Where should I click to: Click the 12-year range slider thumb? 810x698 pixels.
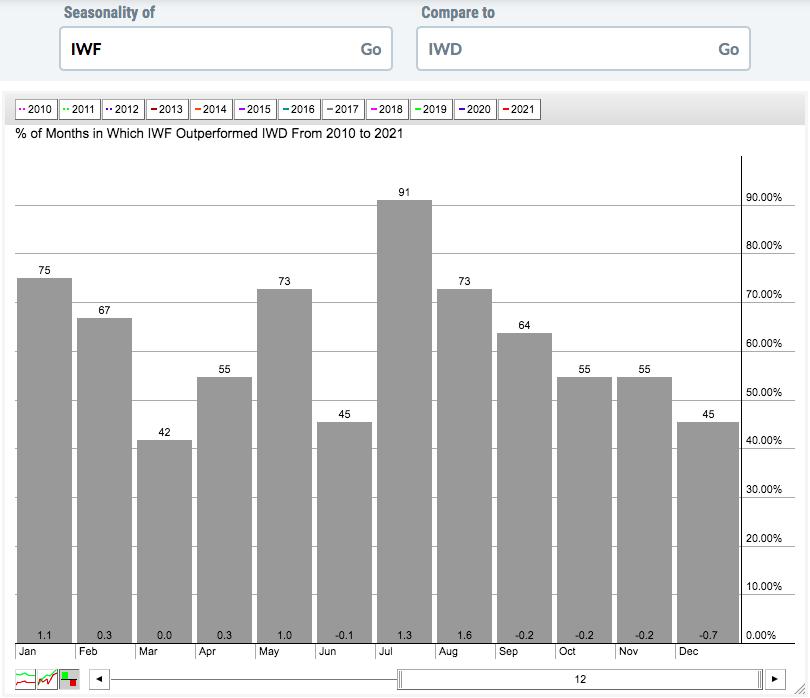point(580,679)
